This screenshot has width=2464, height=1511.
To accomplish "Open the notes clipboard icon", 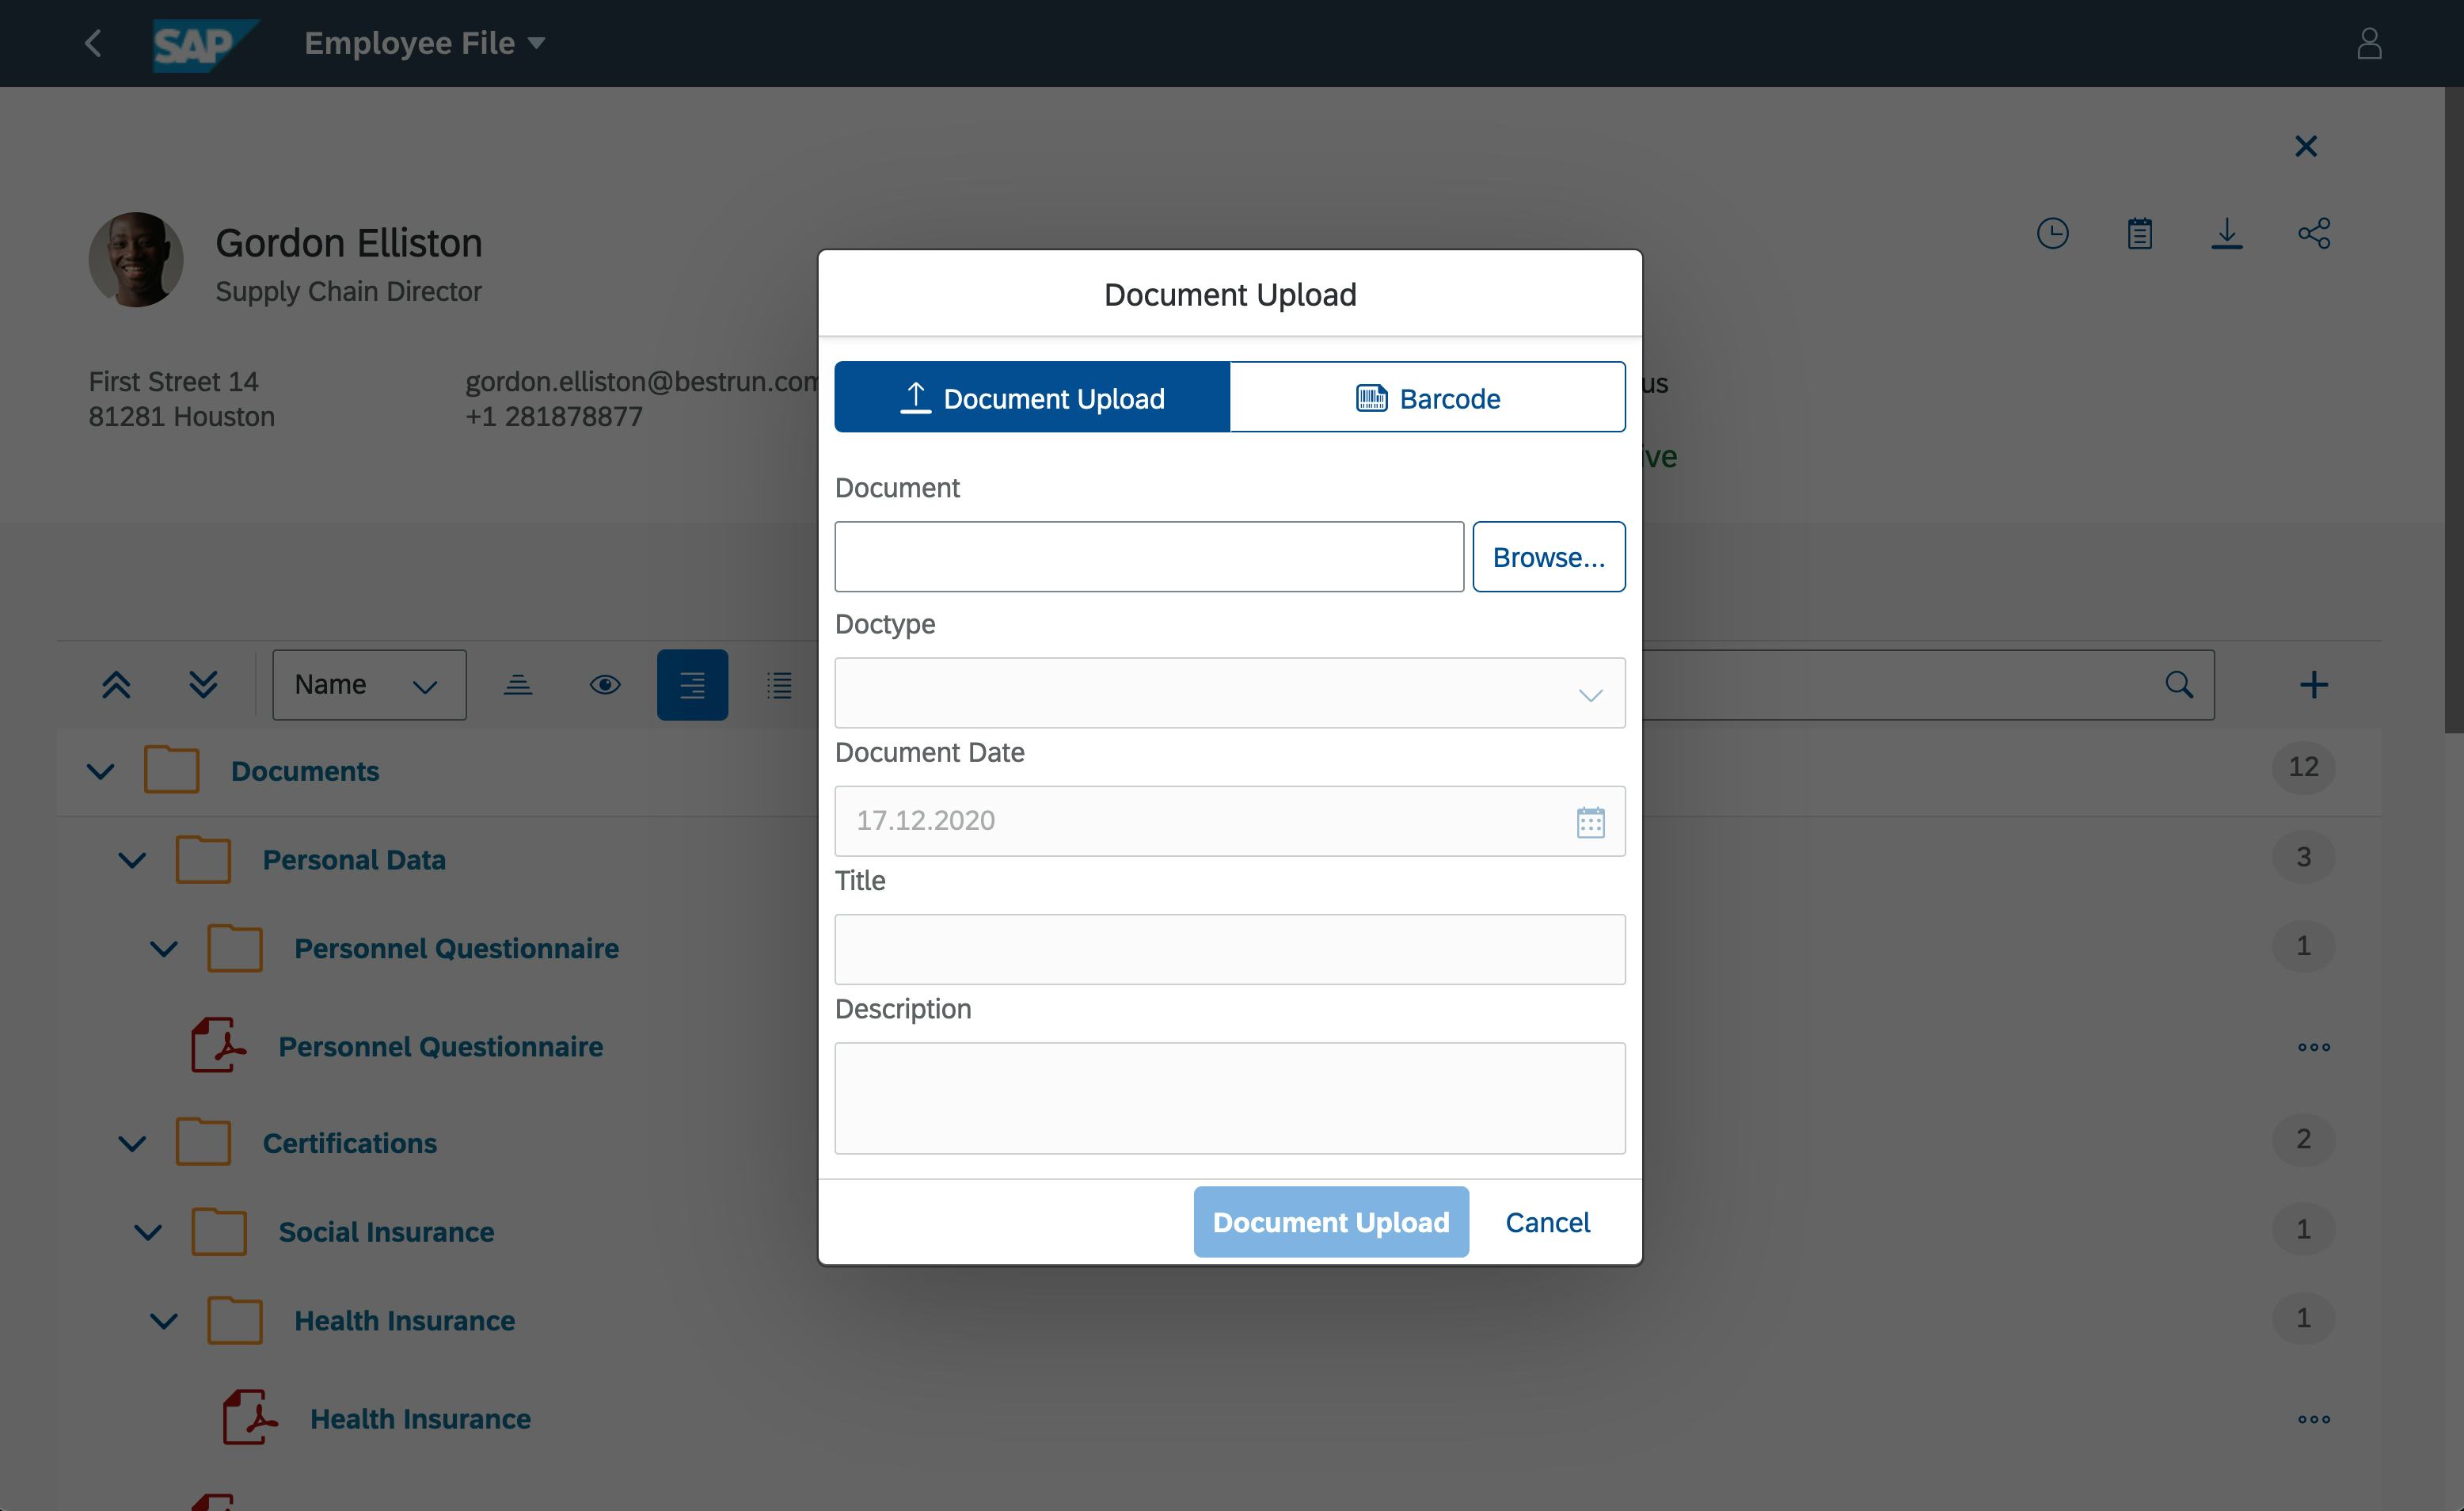I will (x=2140, y=233).
